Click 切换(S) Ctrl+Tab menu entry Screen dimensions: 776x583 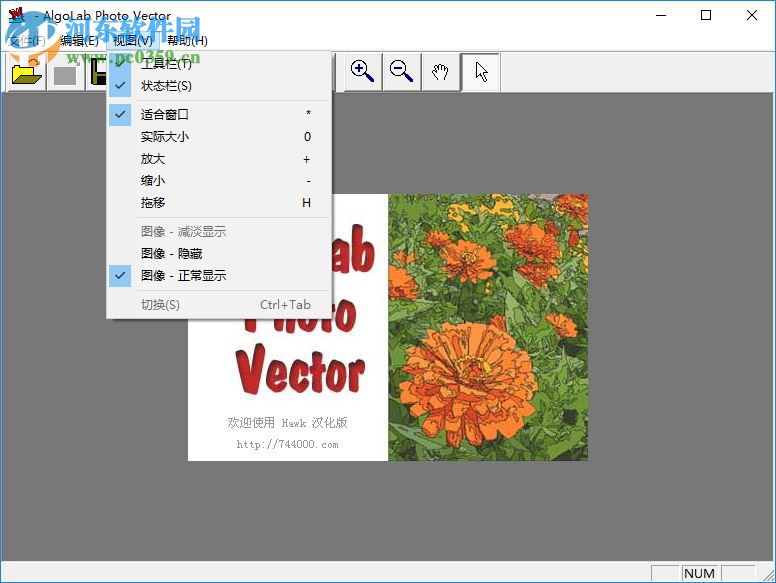click(219, 305)
